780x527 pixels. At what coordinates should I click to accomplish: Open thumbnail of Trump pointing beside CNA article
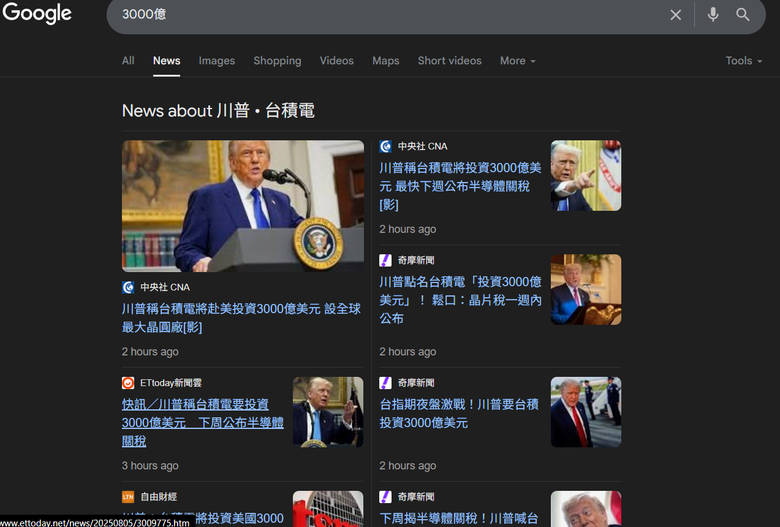(586, 176)
